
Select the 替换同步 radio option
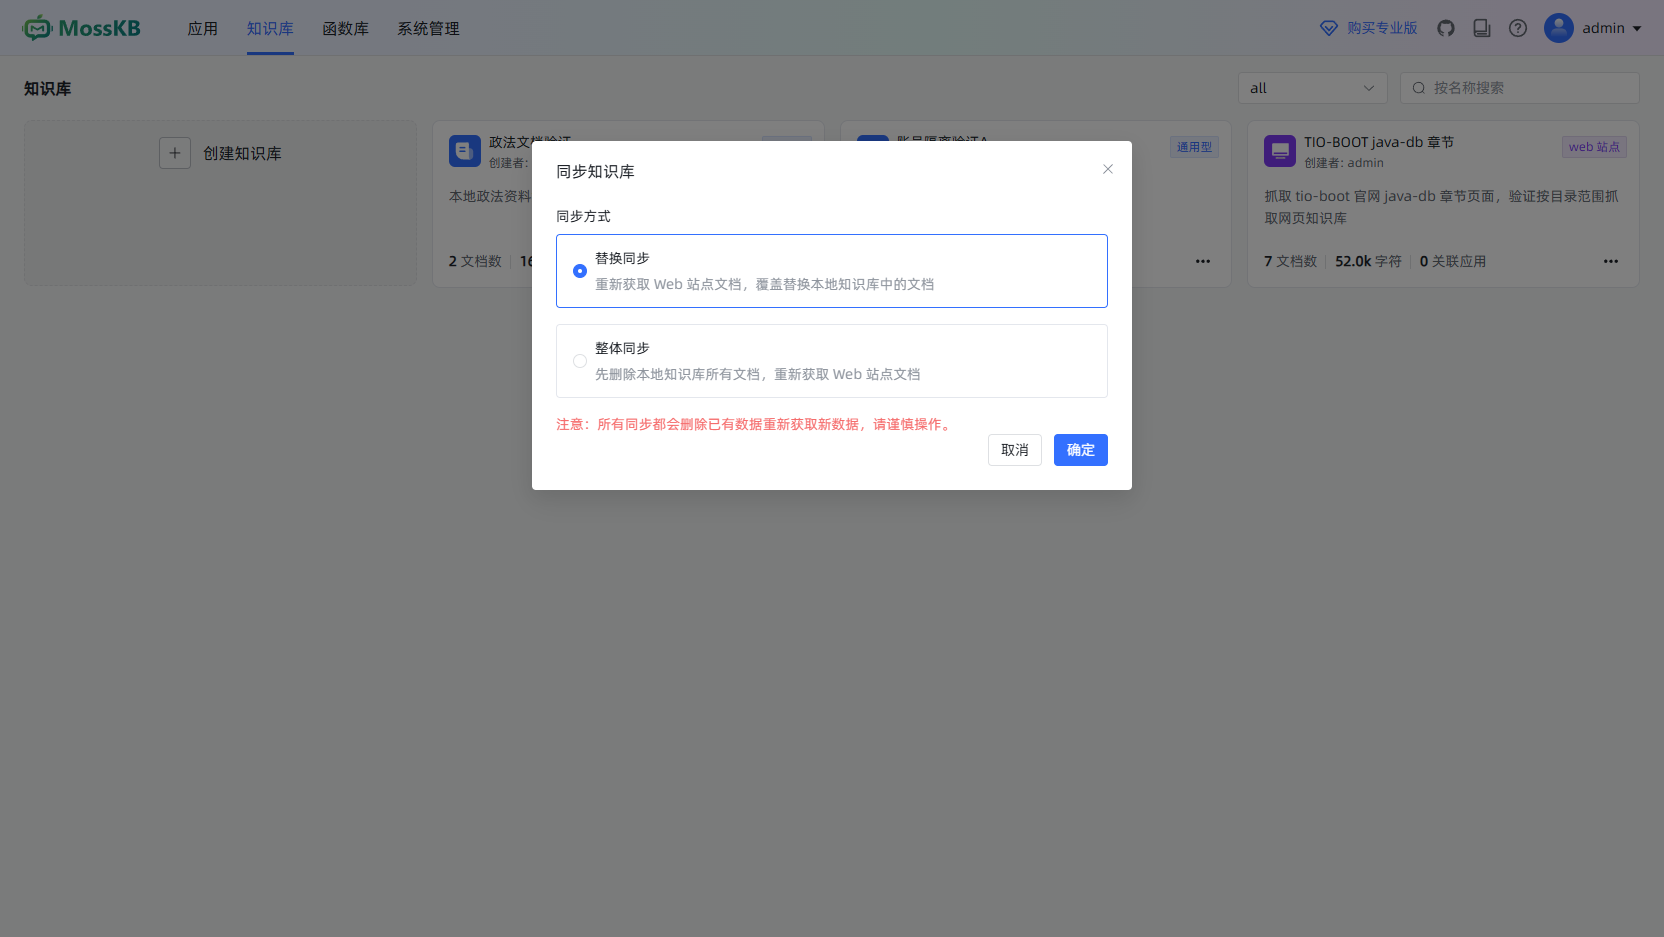[580, 271]
